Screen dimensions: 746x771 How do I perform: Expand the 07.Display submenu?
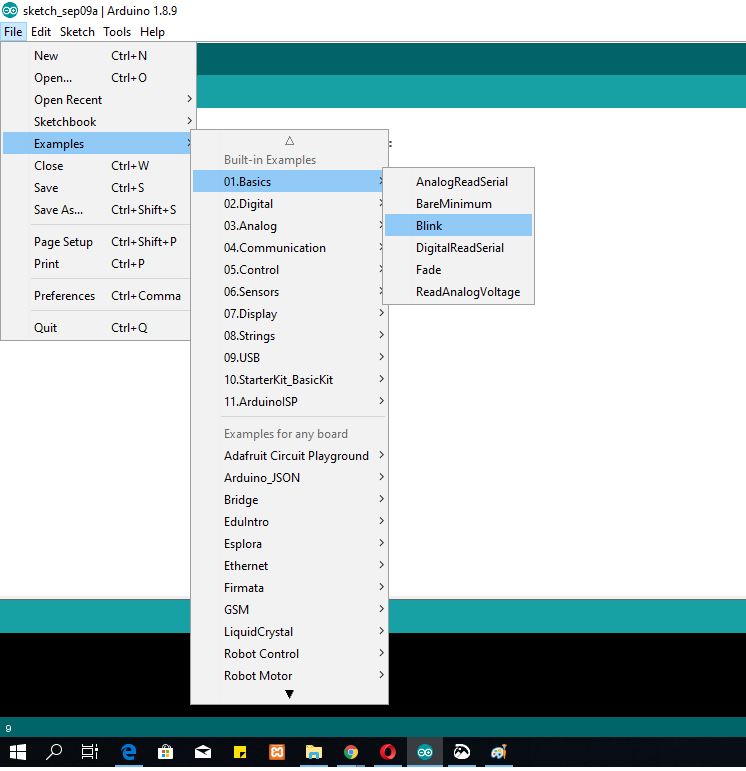(x=290, y=314)
